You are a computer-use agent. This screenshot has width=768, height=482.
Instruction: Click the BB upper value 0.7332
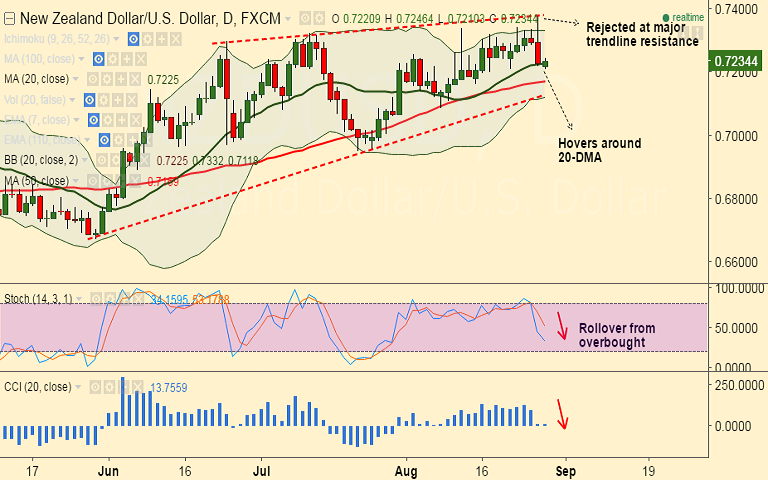pos(208,161)
